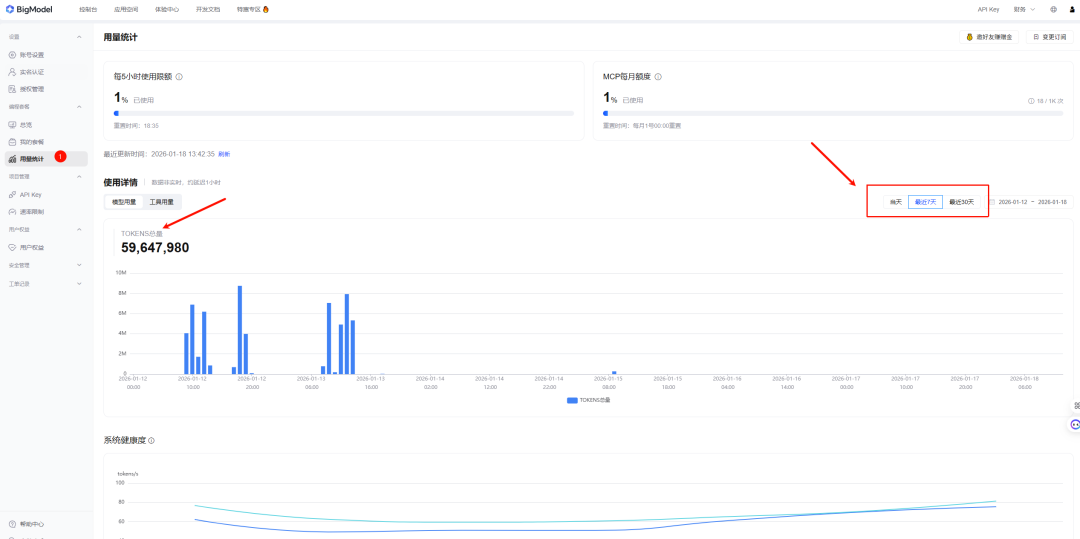1080x539 pixels.
Task: Click floating icon above the chat assistant
Action: coord(1076,405)
